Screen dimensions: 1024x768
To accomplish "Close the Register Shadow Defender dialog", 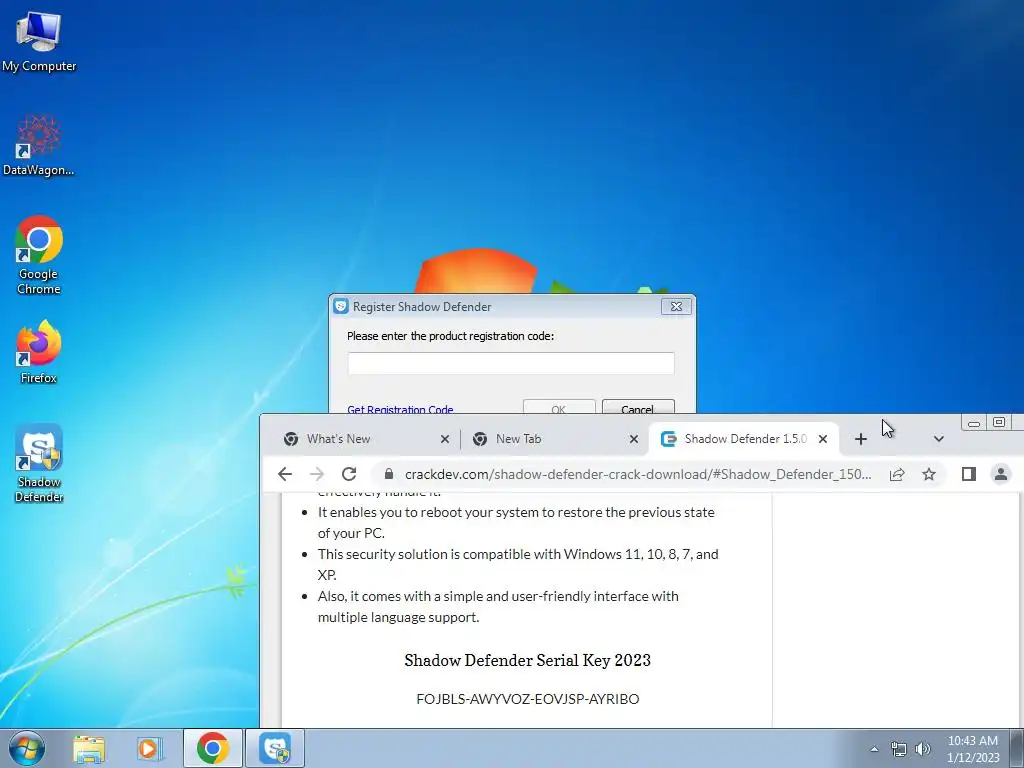I will (676, 306).
